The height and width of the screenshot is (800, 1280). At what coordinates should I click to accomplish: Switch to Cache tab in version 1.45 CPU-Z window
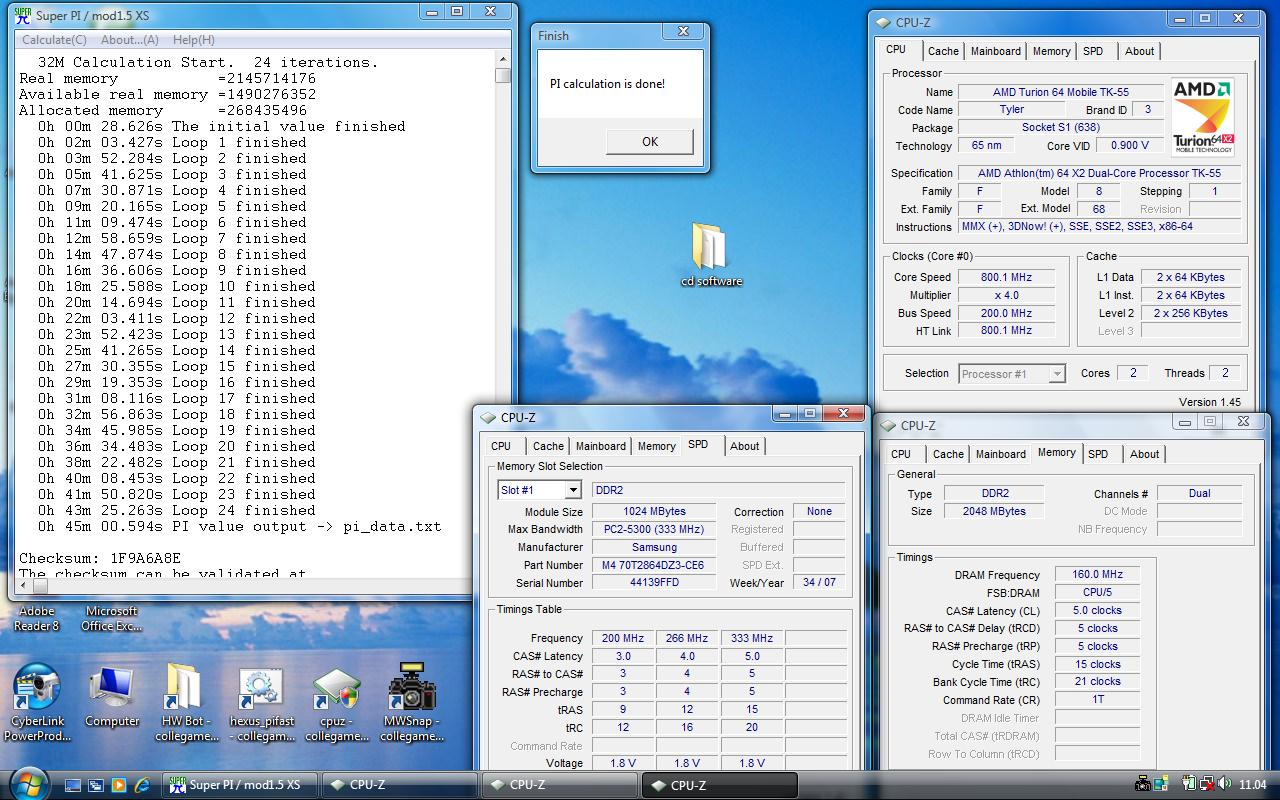[943, 51]
